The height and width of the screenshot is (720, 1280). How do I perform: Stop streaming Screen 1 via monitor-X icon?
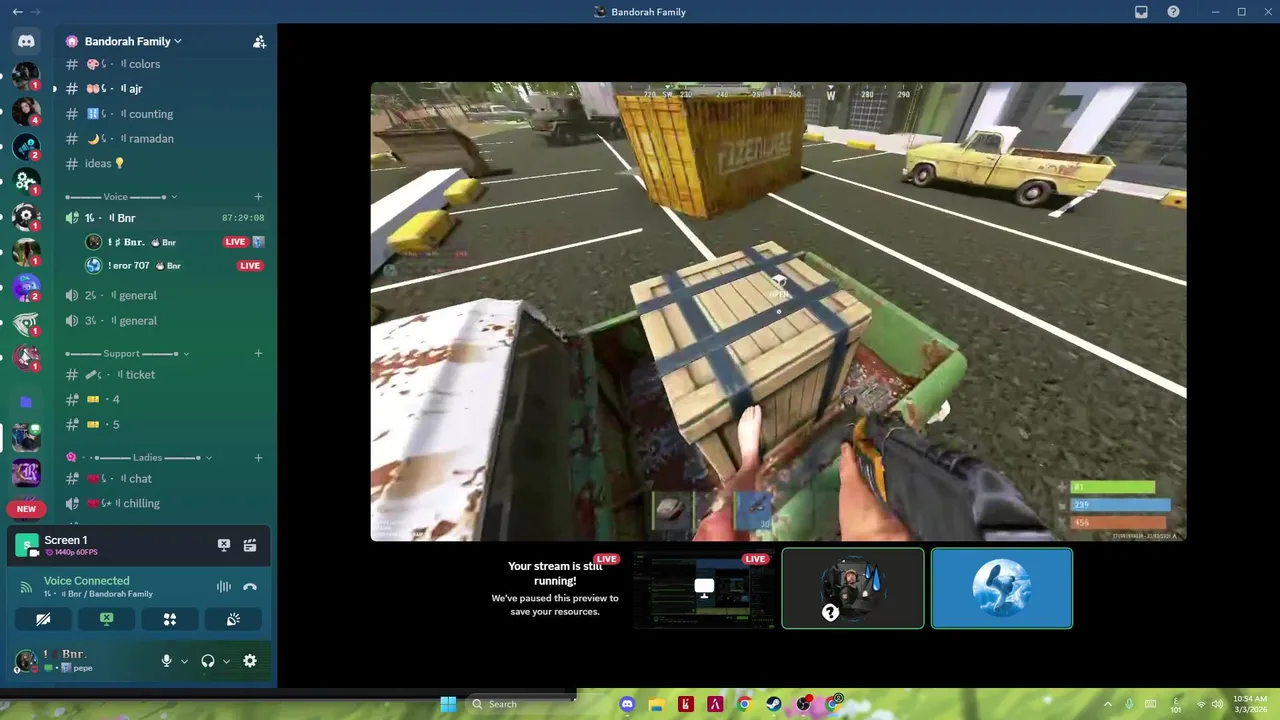pyautogui.click(x=224, y=545)
